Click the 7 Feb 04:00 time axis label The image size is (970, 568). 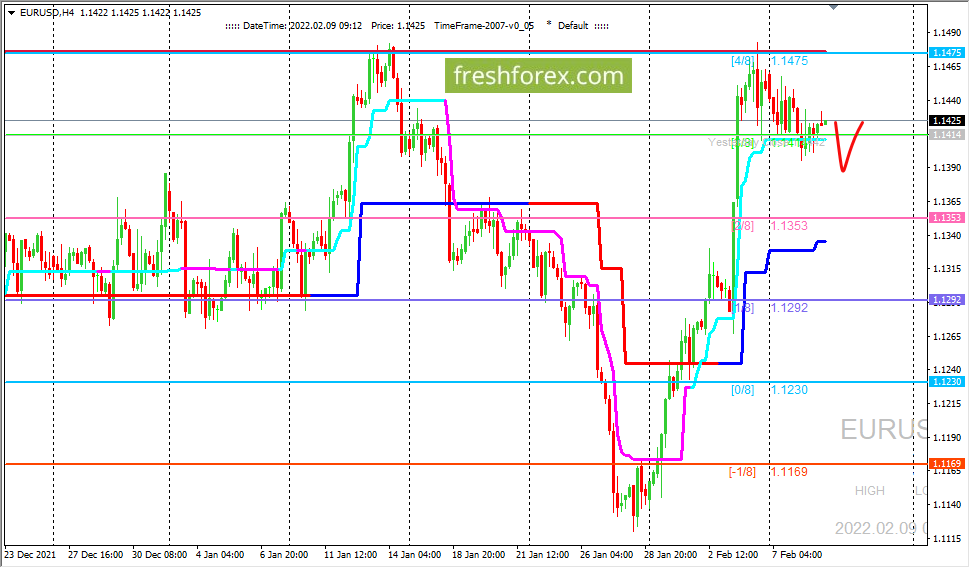797,555
